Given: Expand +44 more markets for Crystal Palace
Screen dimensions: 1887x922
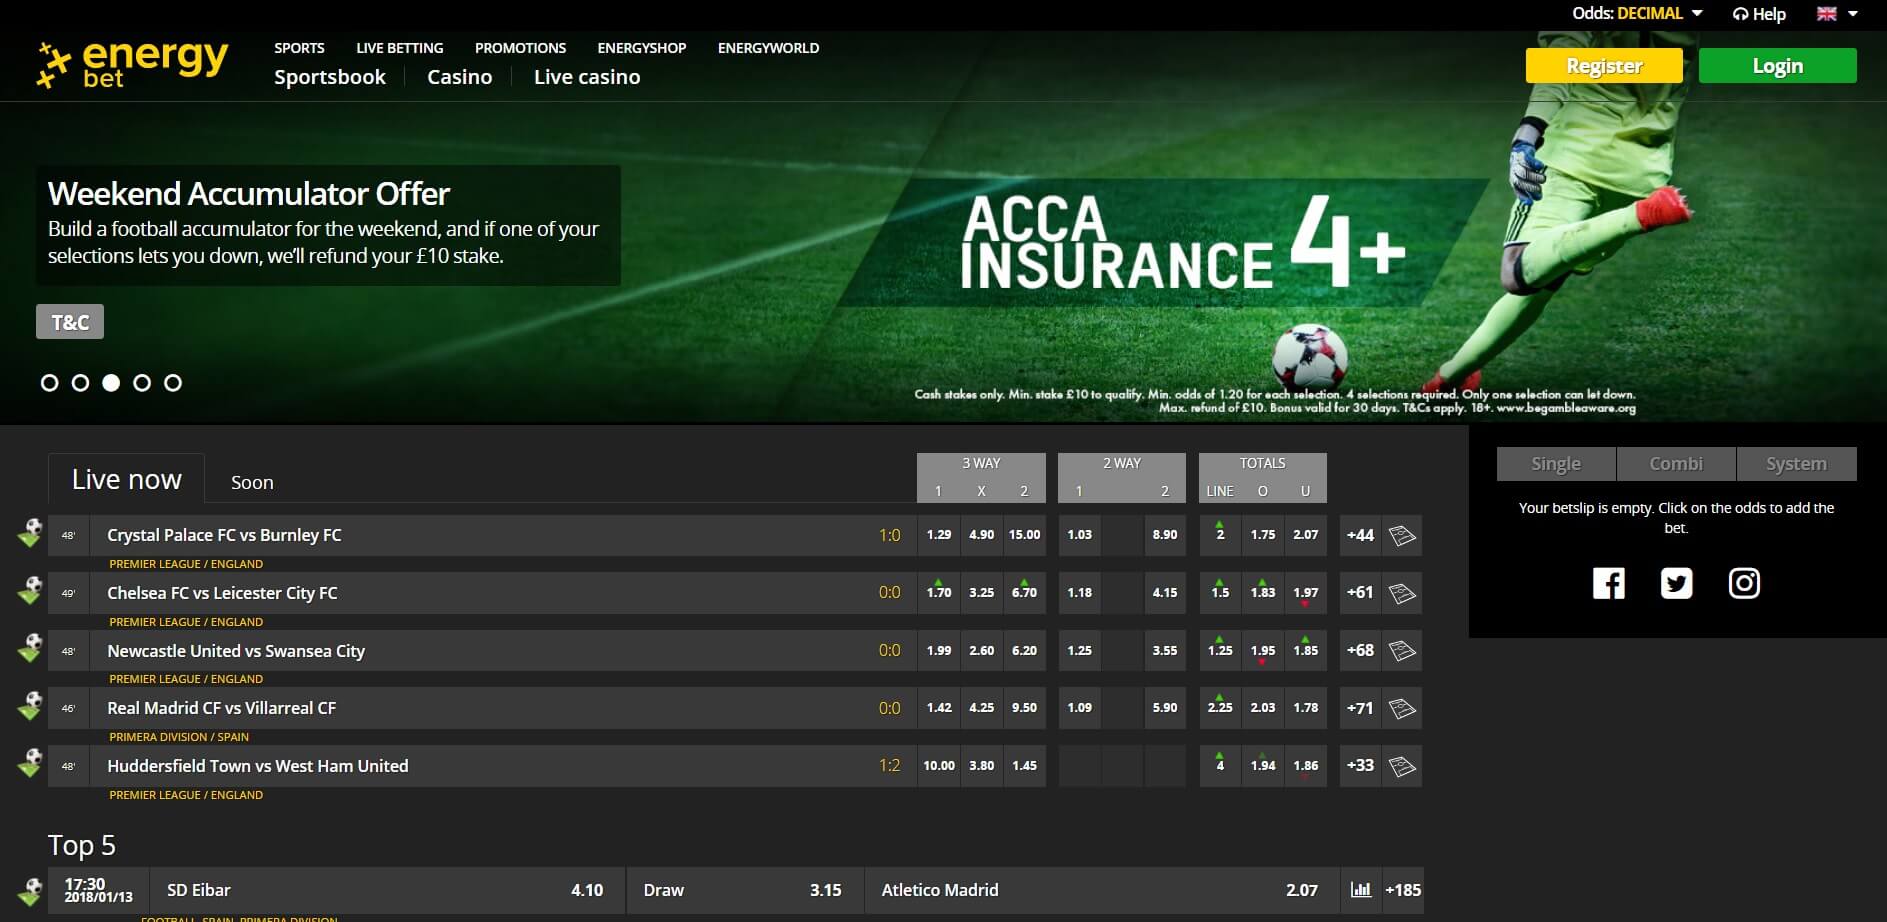Looking at the screenshot, I should pyautogui.click(x=1360, y=535).
